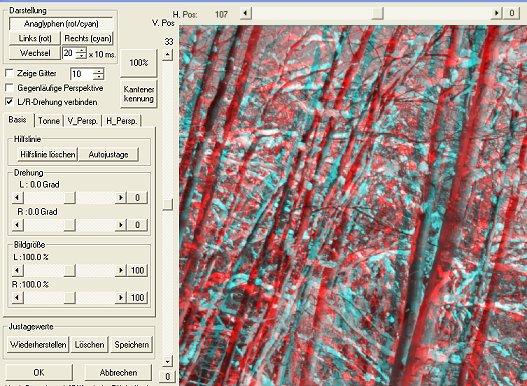Click left arrow of R Drehung slider

pyautogui.click(x=17, y=225)
